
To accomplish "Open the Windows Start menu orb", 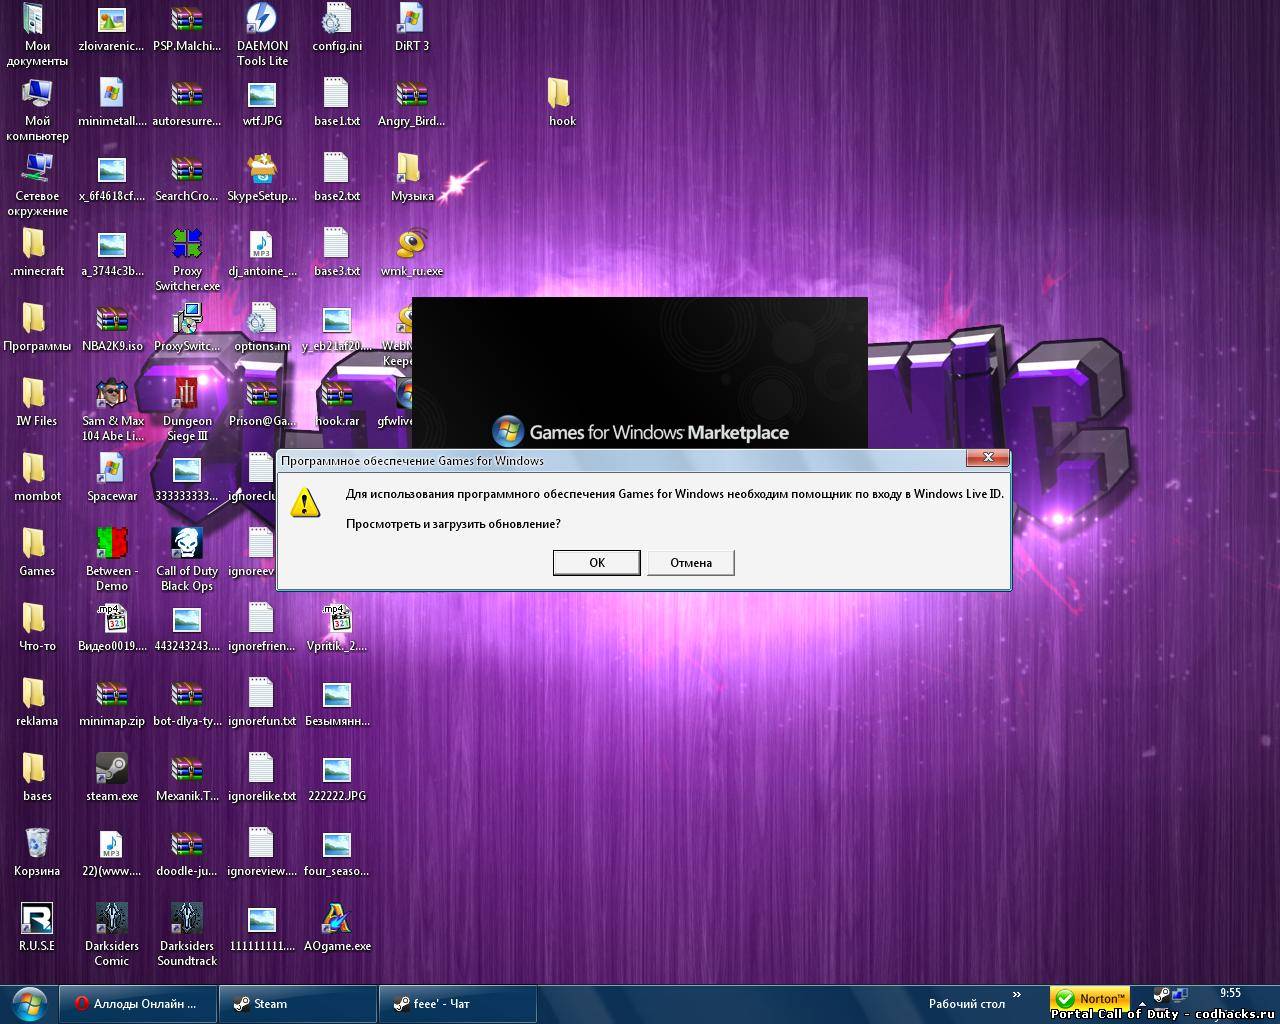I will pos(30,1003).
